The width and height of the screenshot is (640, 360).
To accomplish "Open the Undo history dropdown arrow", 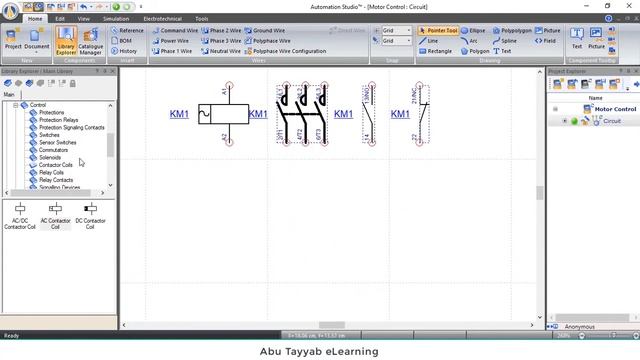I will tap(90, 7).
